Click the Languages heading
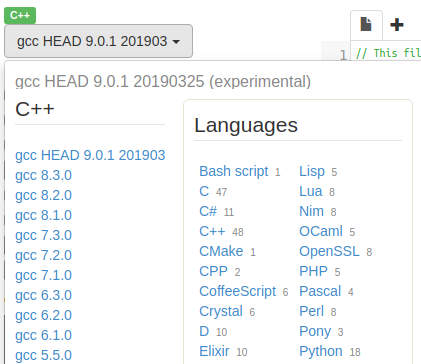 pos(246,125)
